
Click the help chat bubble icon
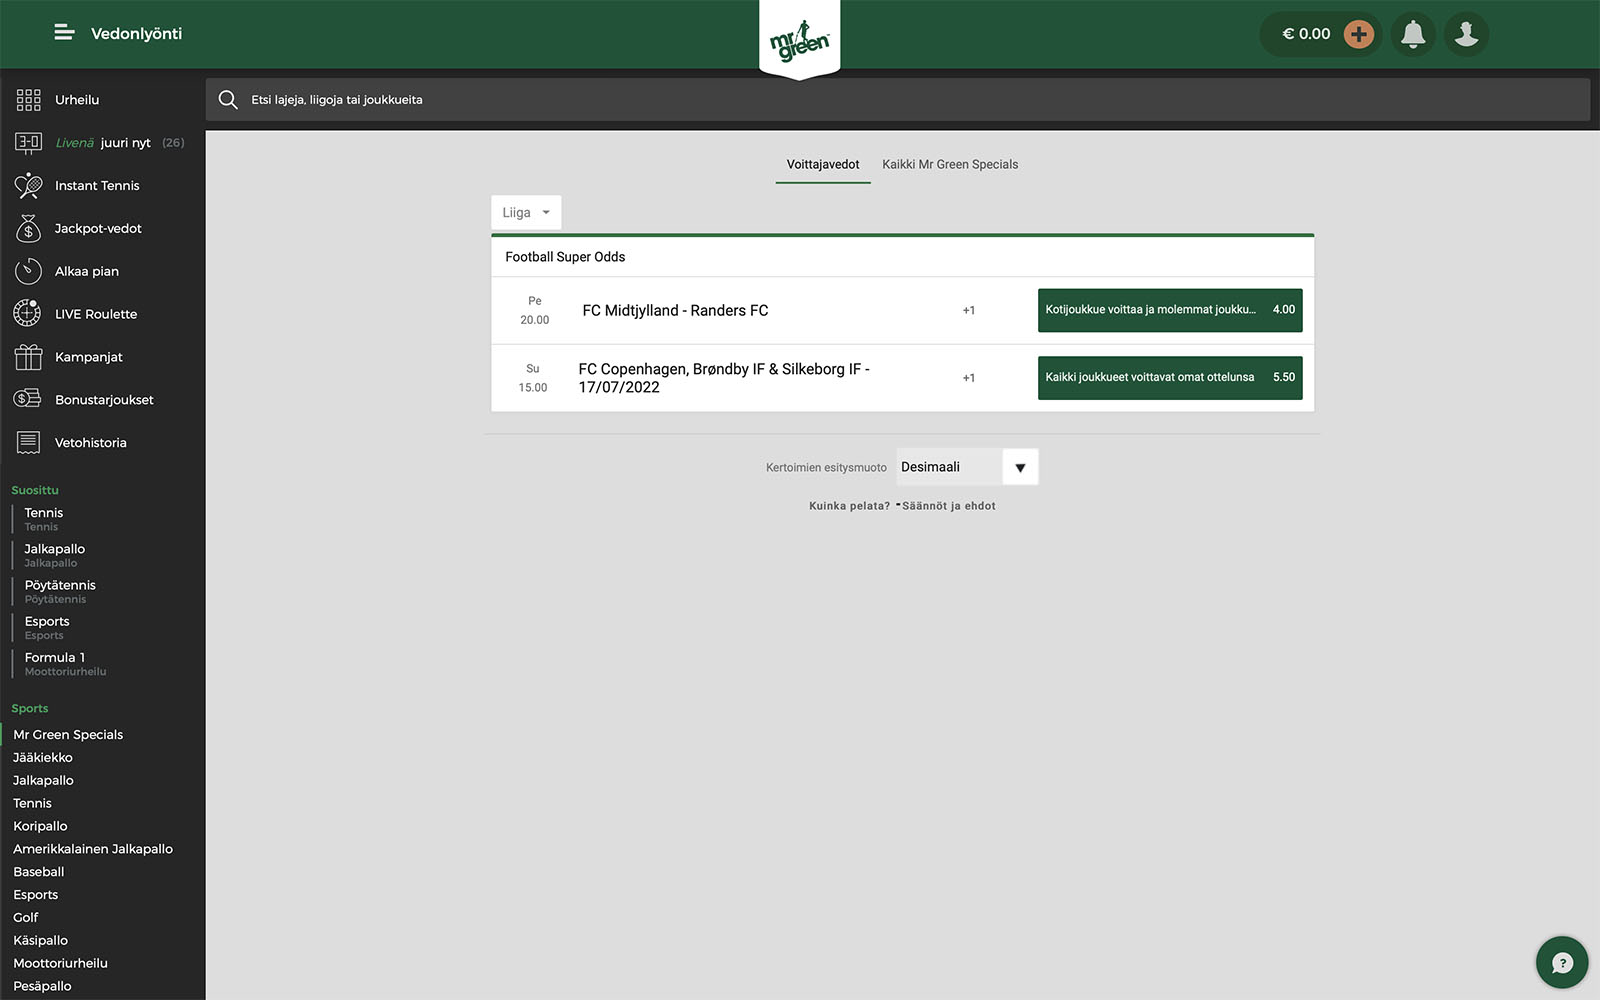[x=1561, y=962]
